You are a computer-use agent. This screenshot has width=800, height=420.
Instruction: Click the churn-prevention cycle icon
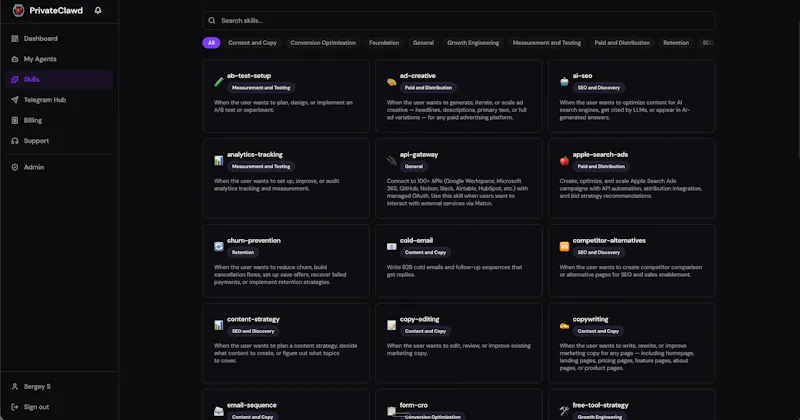[x=219, y=246]
